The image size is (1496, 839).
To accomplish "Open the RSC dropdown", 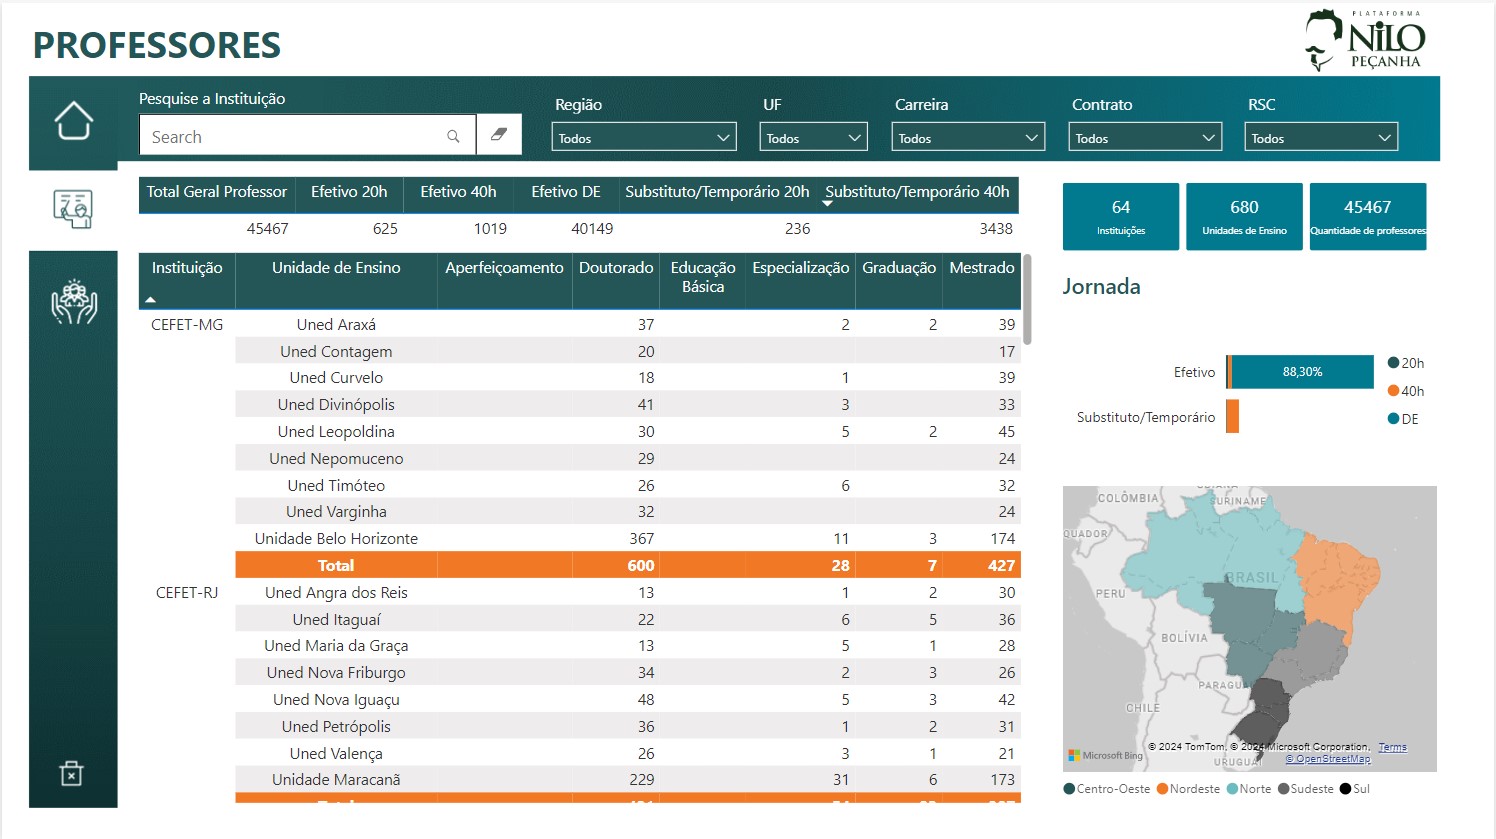I will point(1321,137).
